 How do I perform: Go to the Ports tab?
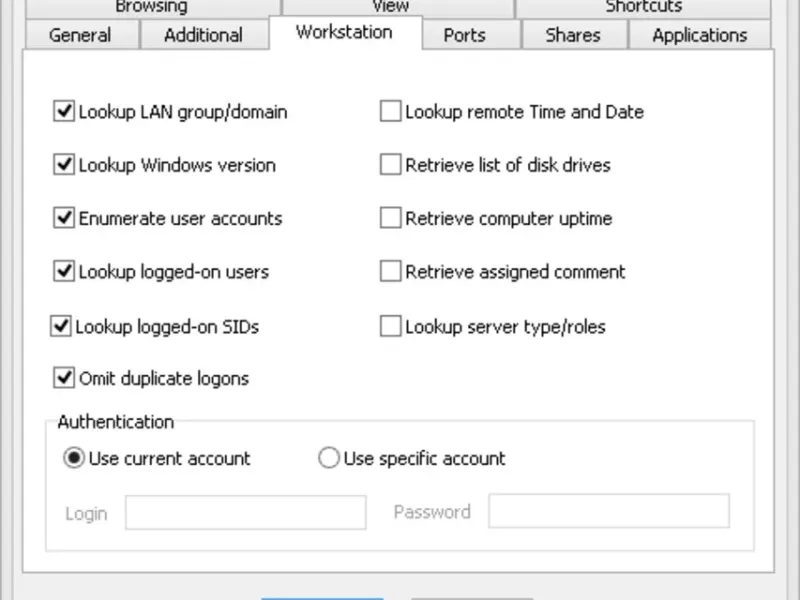pyautogui.click(x=464, y=35)
